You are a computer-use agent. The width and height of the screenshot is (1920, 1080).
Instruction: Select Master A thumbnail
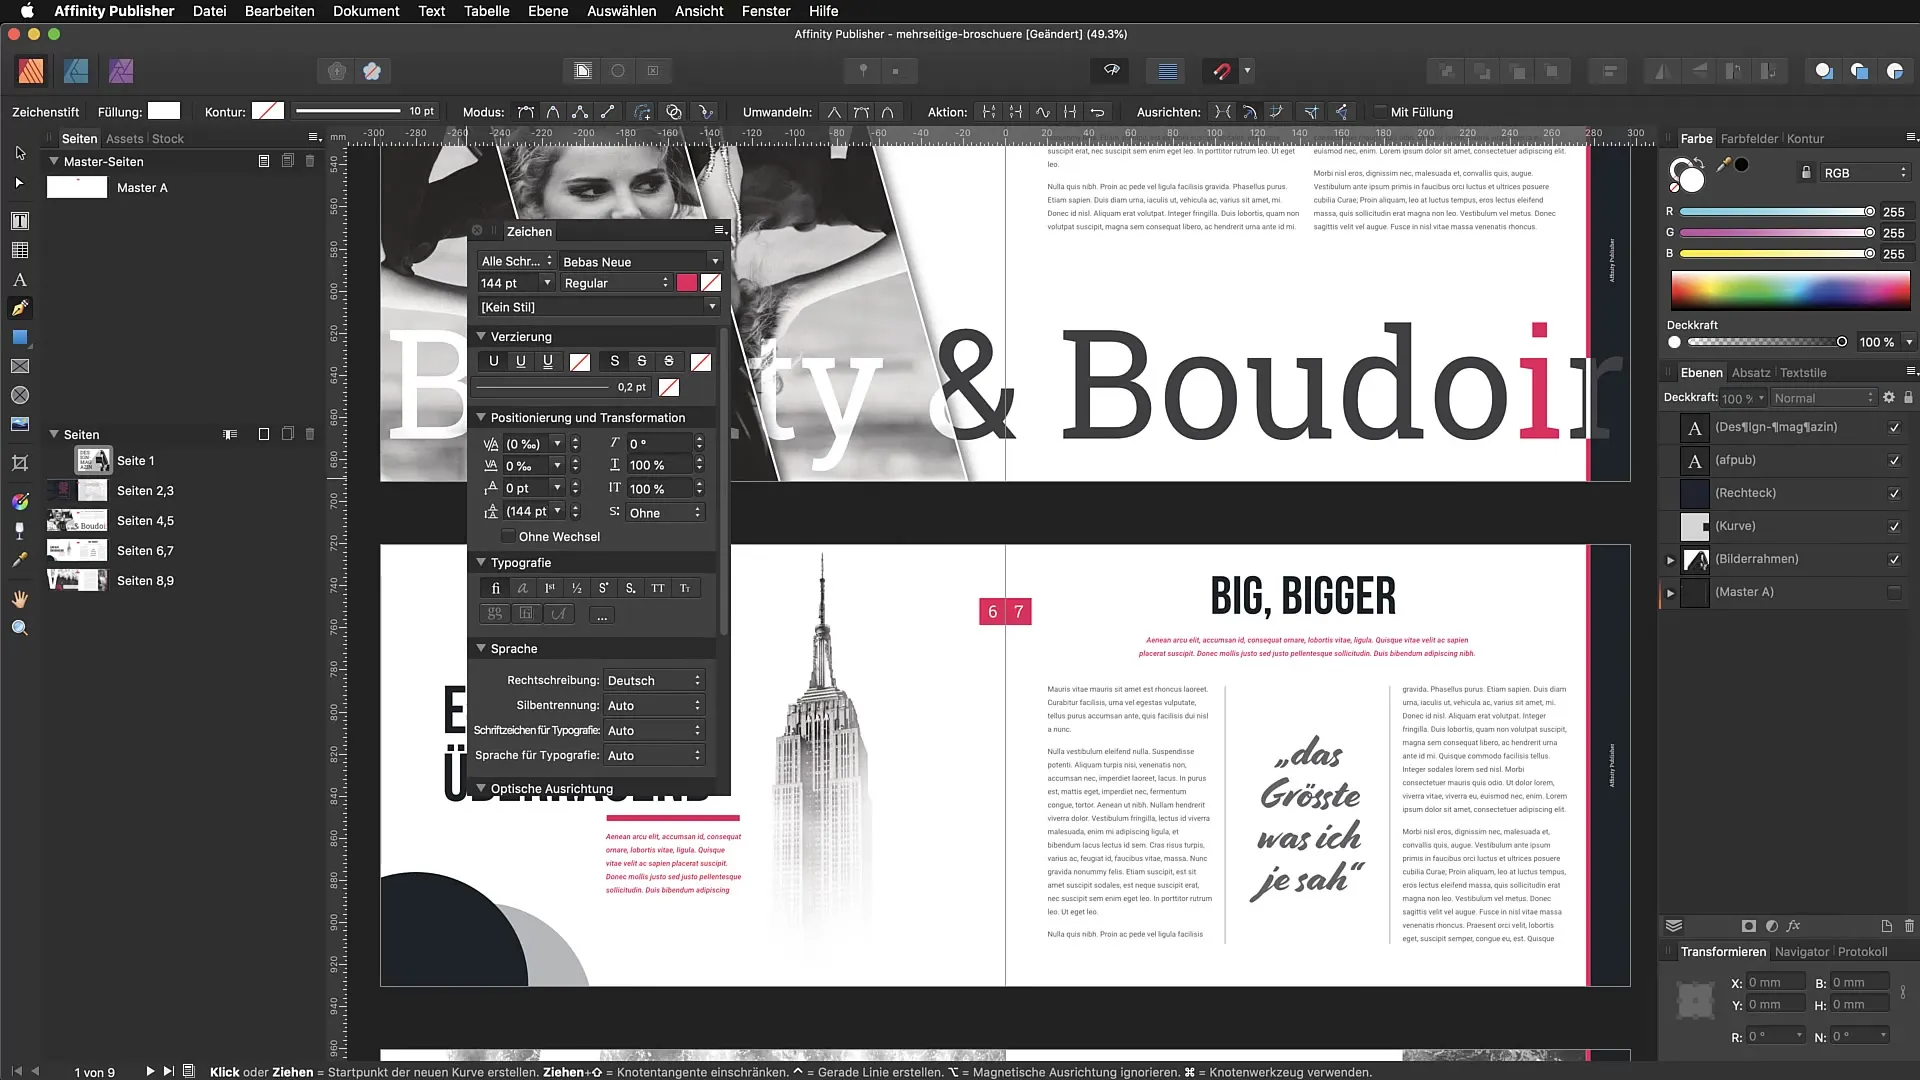coord(77,187)
